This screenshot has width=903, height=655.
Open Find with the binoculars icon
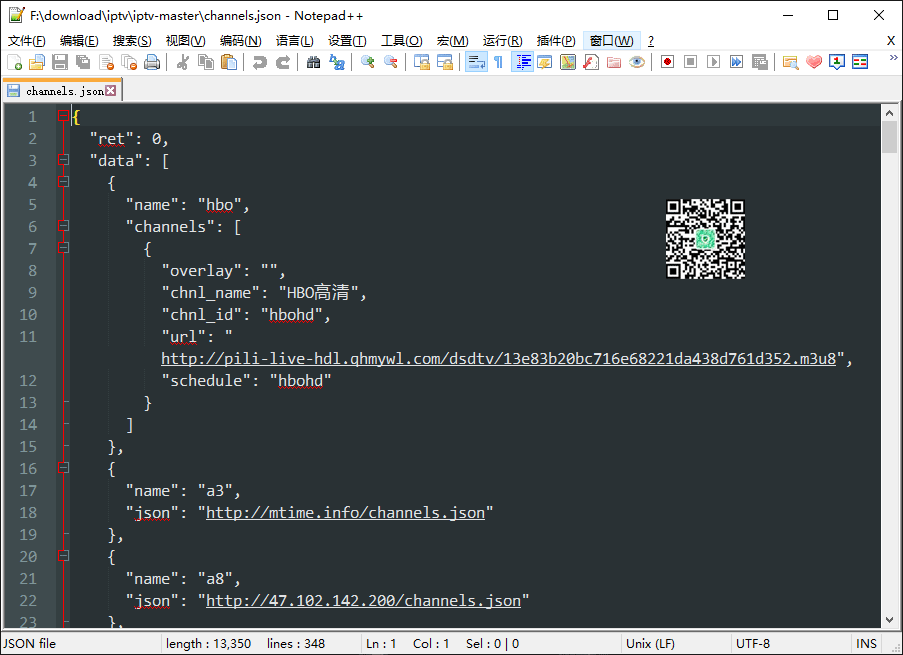[313, 62]
